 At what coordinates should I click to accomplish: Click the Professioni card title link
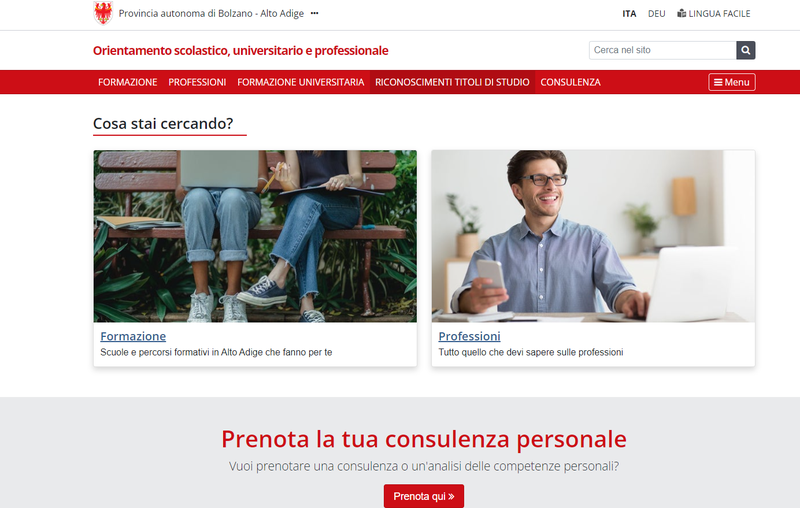click(469, 336)
